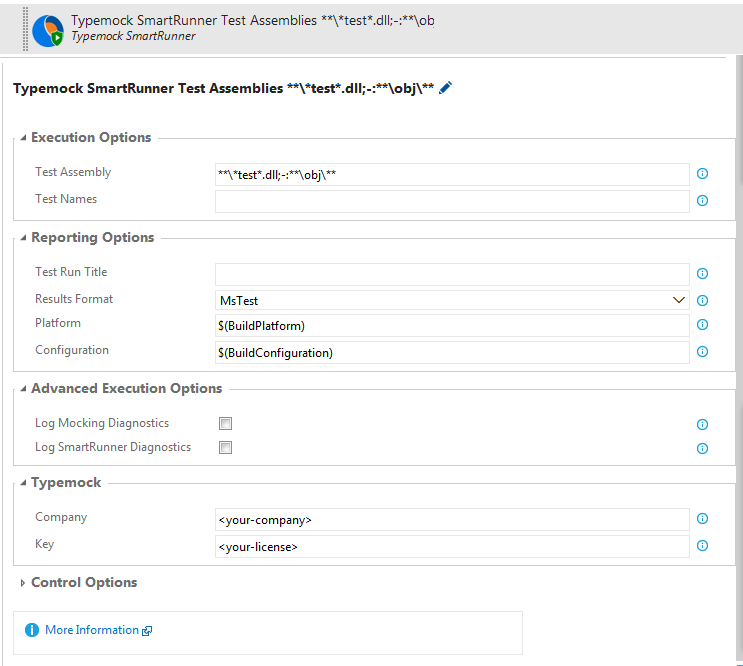Open the More Information link

point(92,630)
